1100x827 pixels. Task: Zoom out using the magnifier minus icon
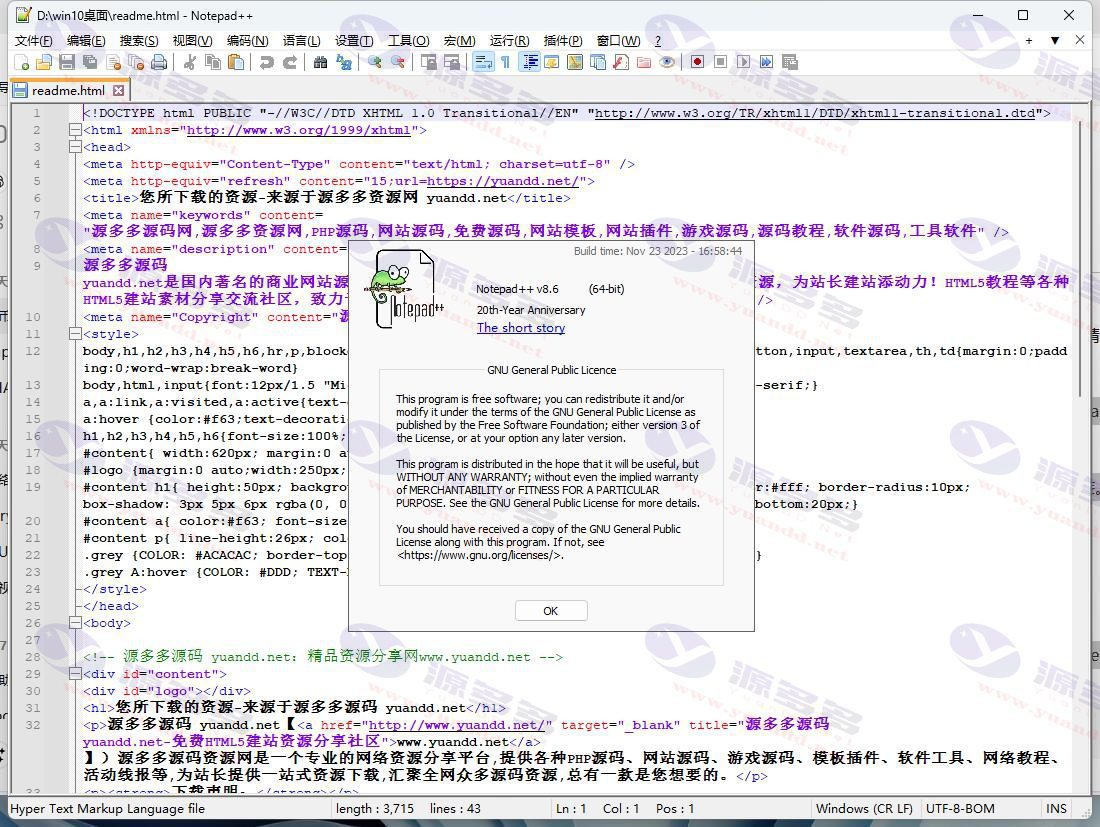(398, 62)
